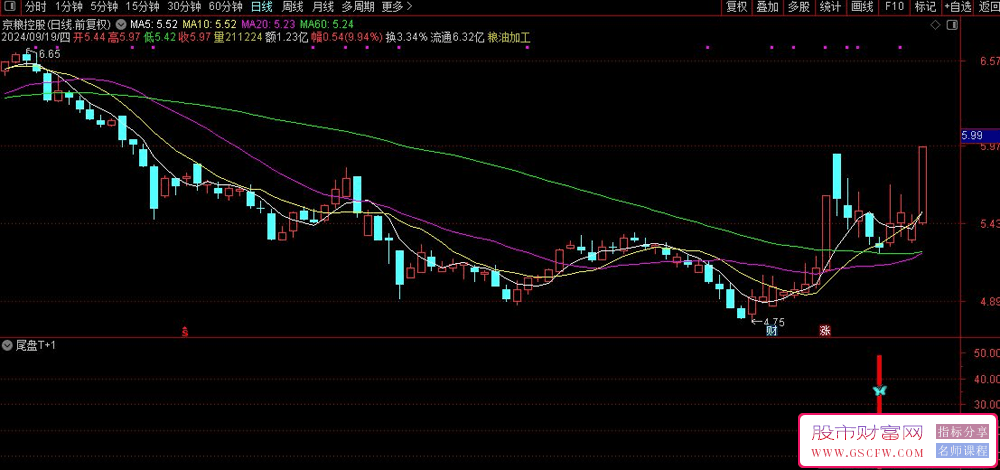
Task: Click the 50.00 indicator axis label
Action: tap(987, 353)
